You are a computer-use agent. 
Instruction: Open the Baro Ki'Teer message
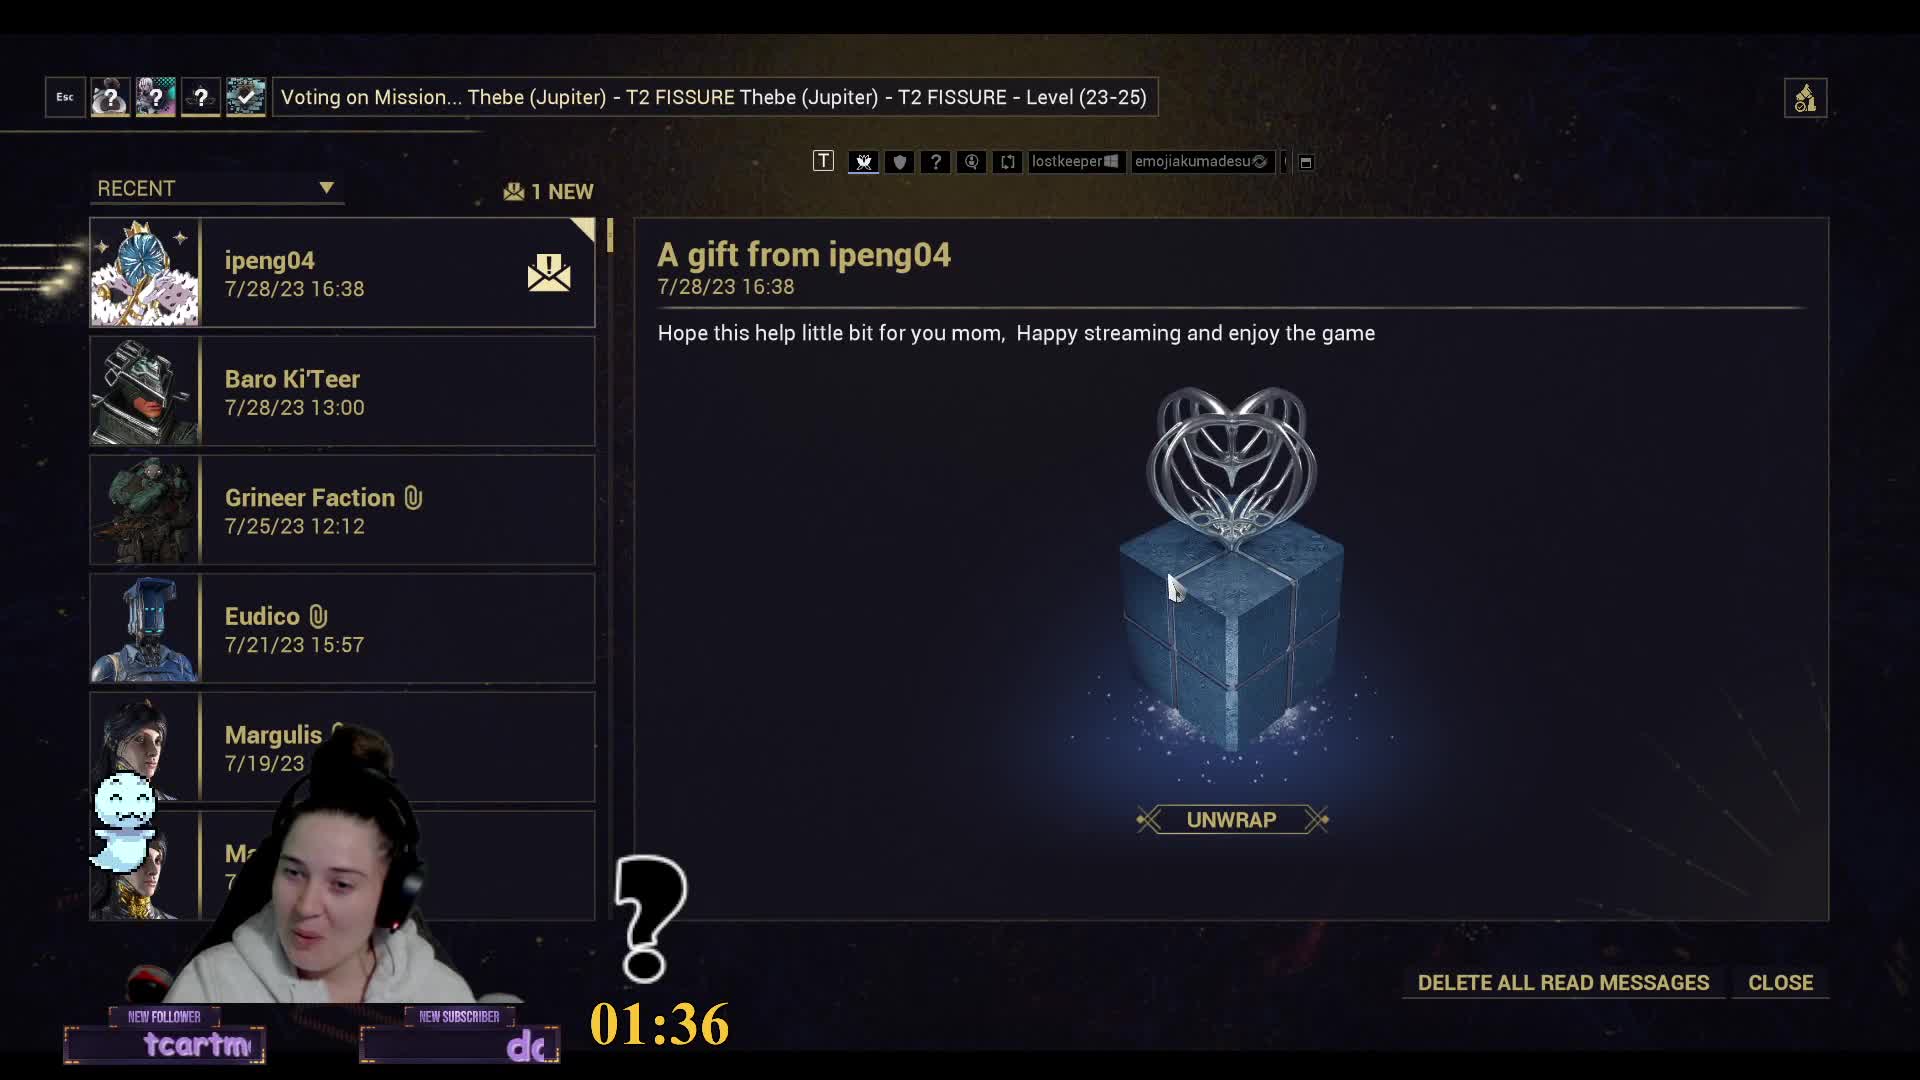(342, 392)
